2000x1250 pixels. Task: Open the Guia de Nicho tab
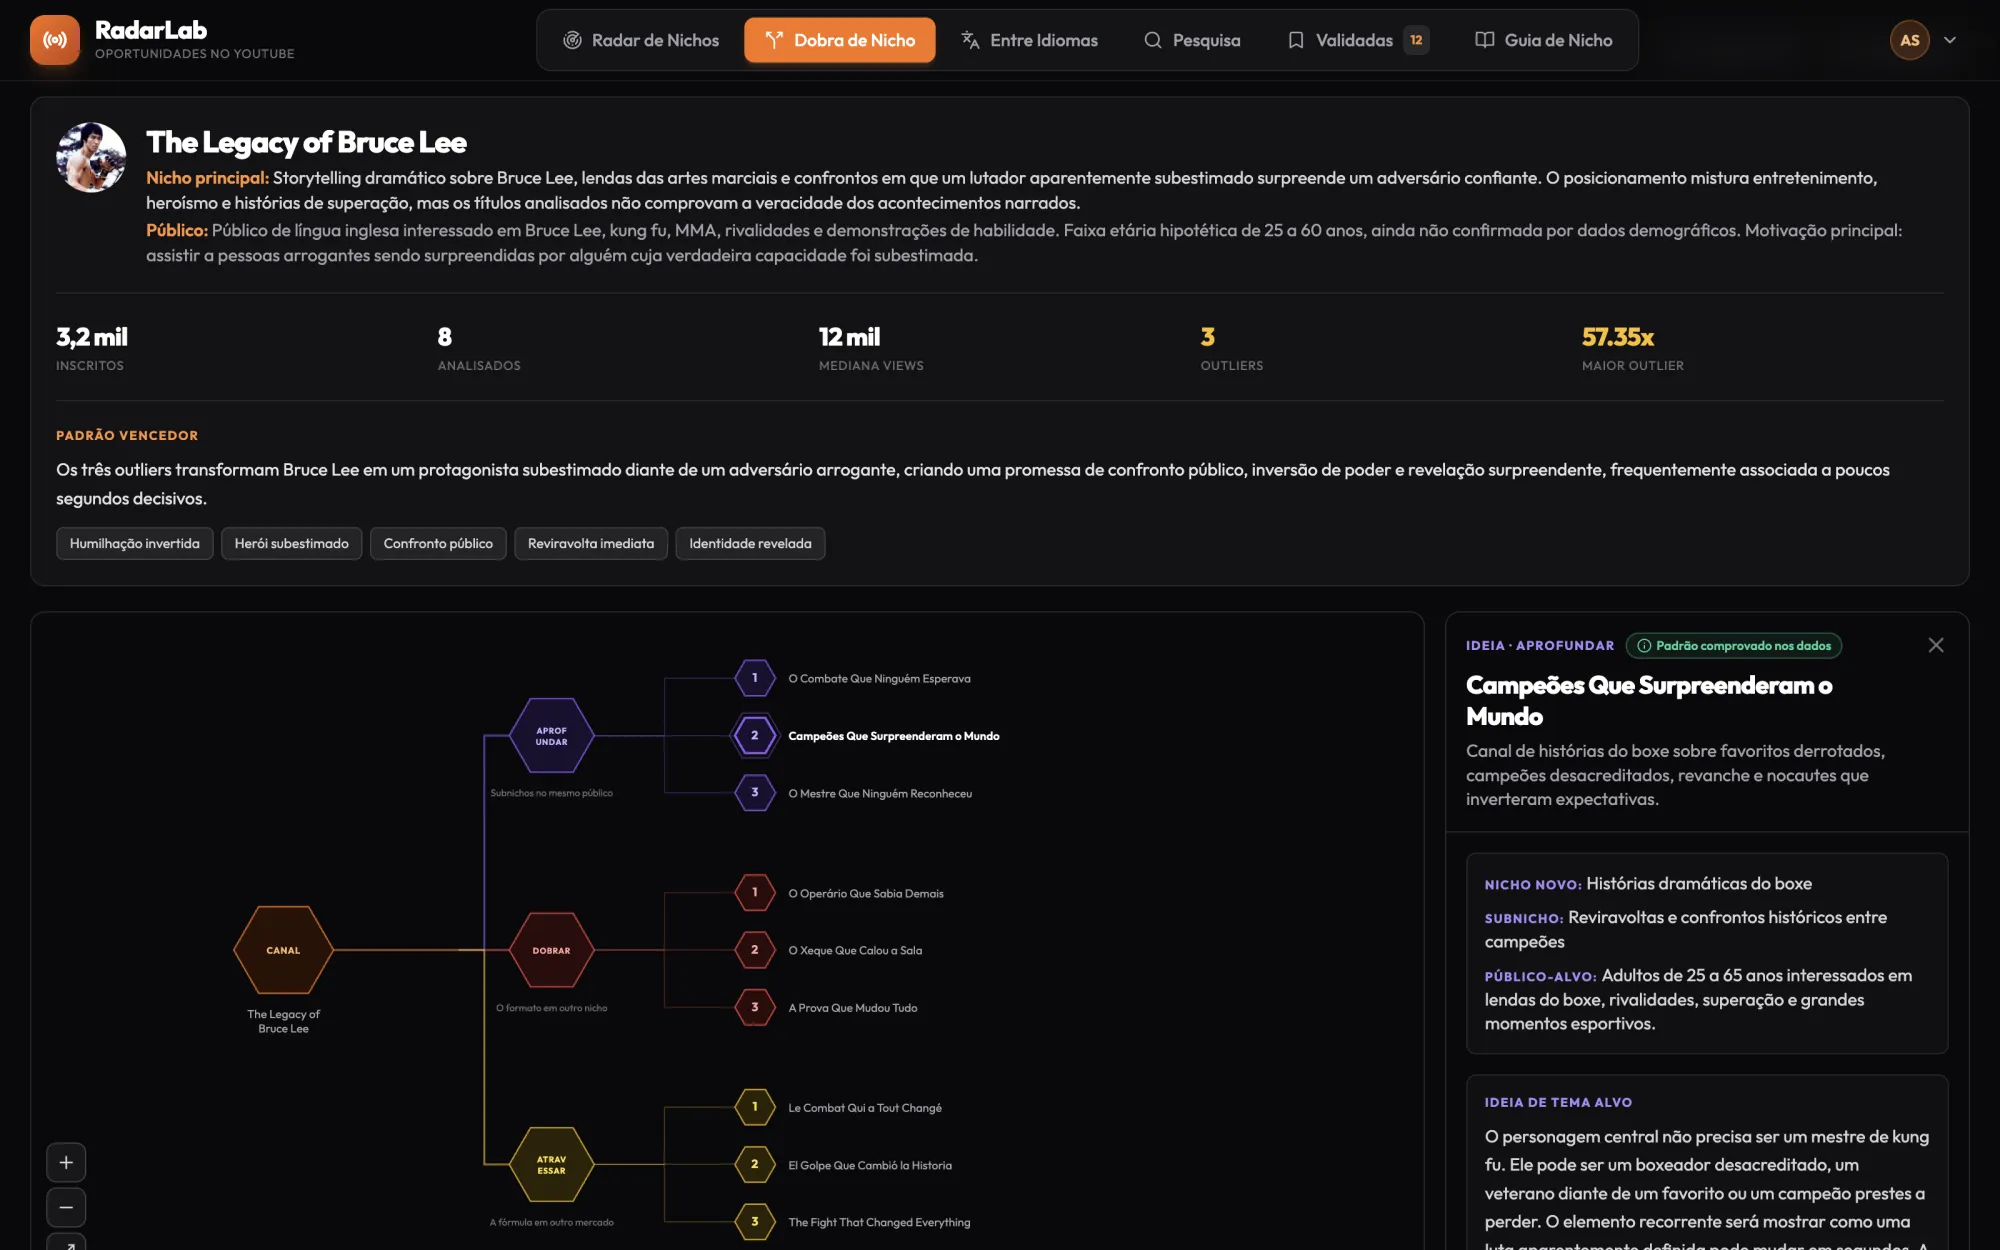[1544, 40]
